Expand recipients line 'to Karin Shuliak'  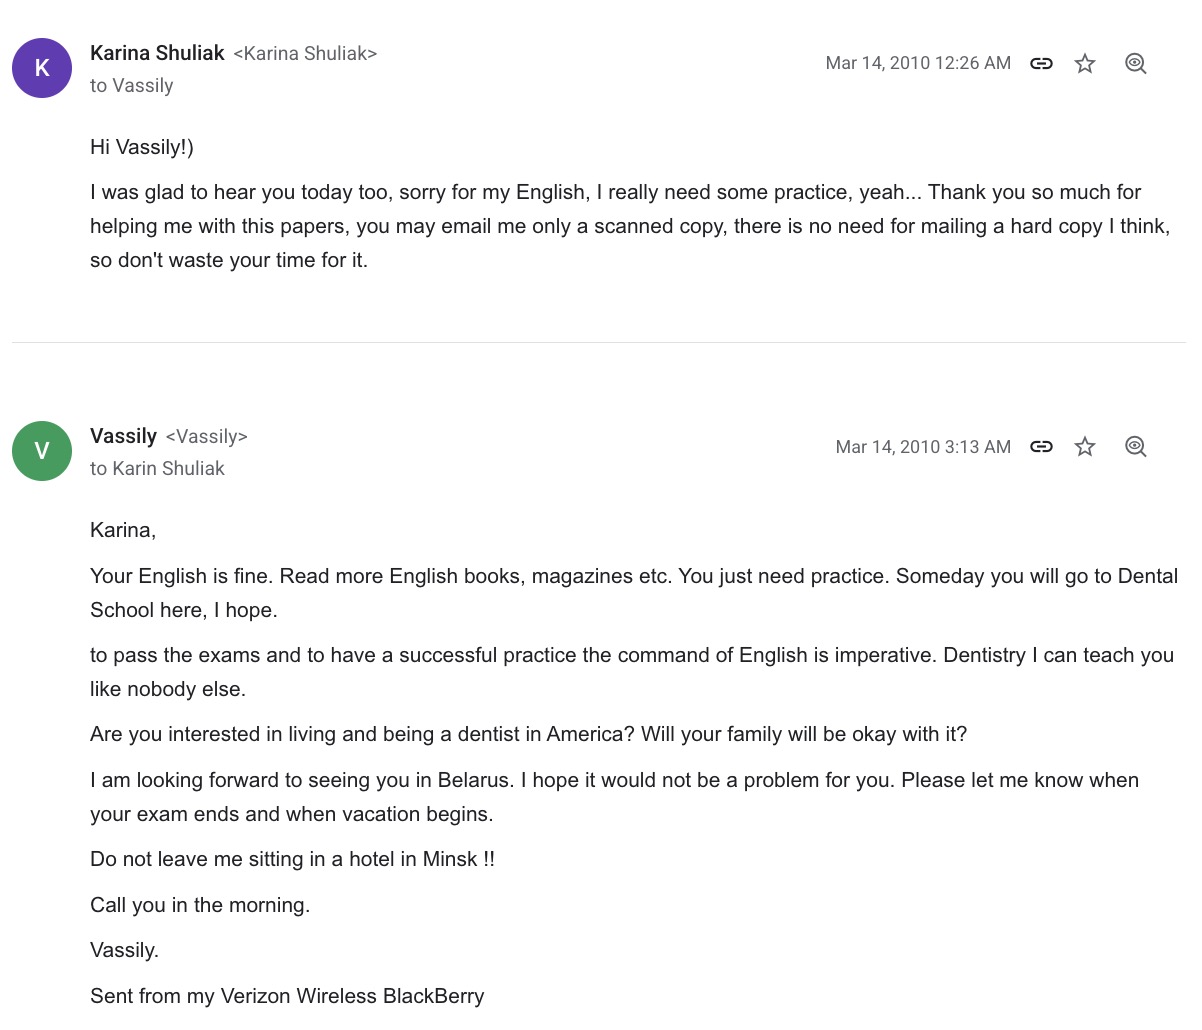[157, 468]
